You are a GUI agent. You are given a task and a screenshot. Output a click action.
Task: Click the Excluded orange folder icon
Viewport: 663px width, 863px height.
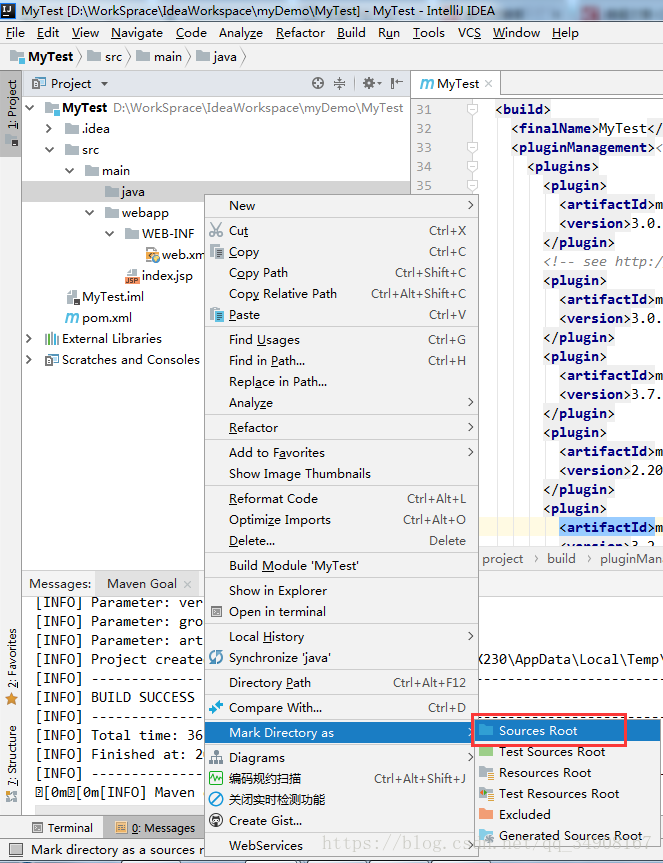coord(486,814)
